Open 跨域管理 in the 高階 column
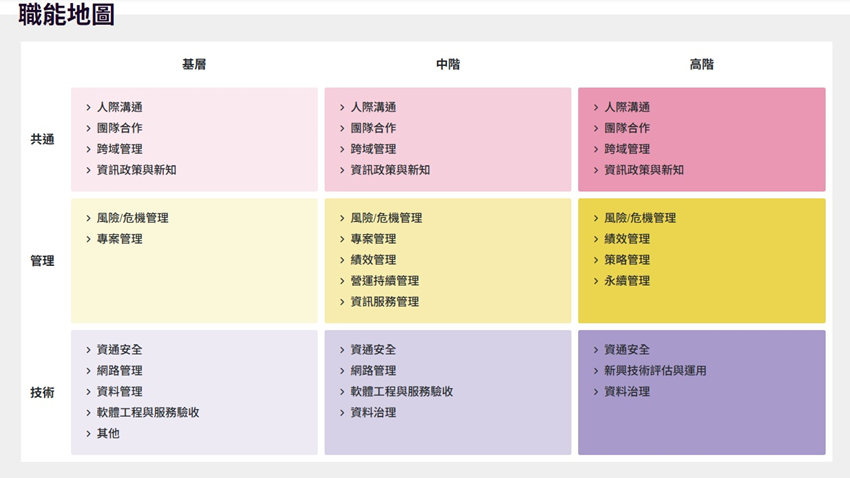This screenshot has height=478, width=850. pyautogui.click(x=626, y=149)
